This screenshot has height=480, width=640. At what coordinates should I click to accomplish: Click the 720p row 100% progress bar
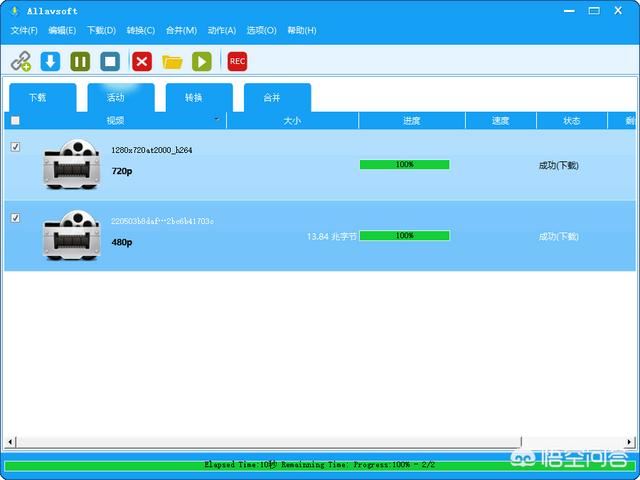(x=404, y=164)
